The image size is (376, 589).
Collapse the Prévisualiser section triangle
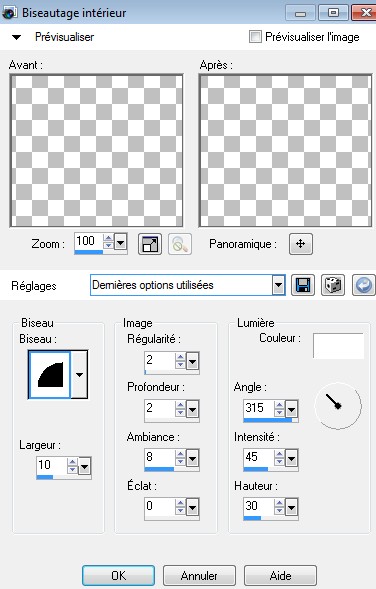[x=17, y=37]
